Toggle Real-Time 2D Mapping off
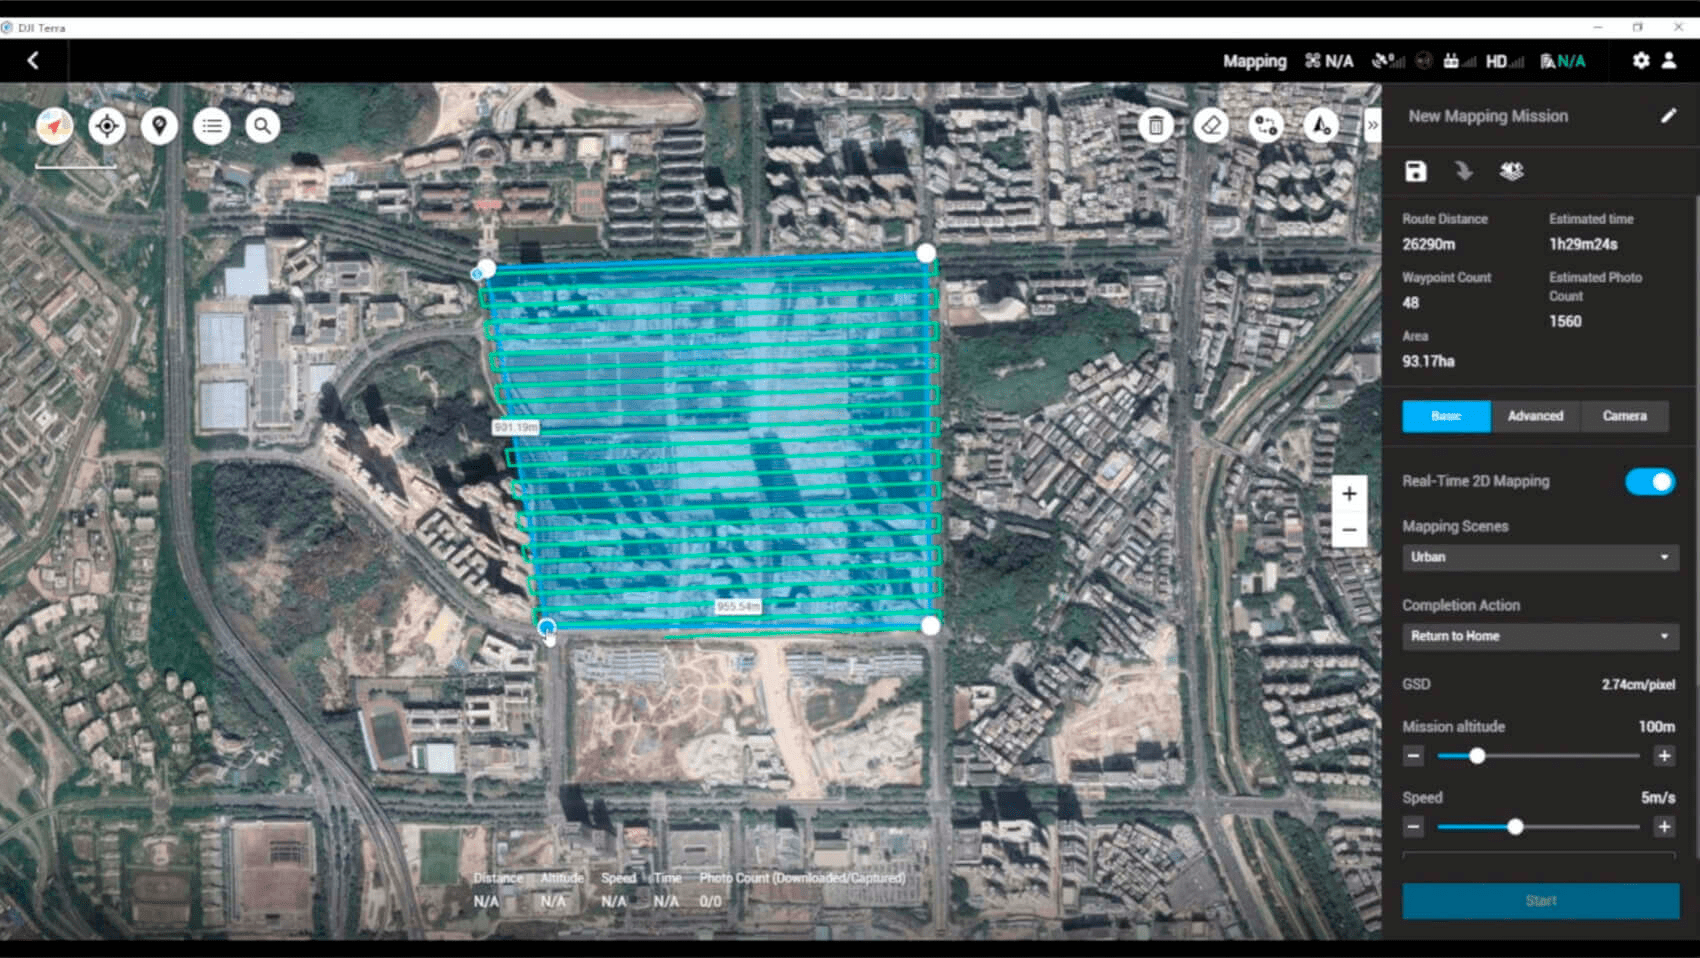 1649,481
